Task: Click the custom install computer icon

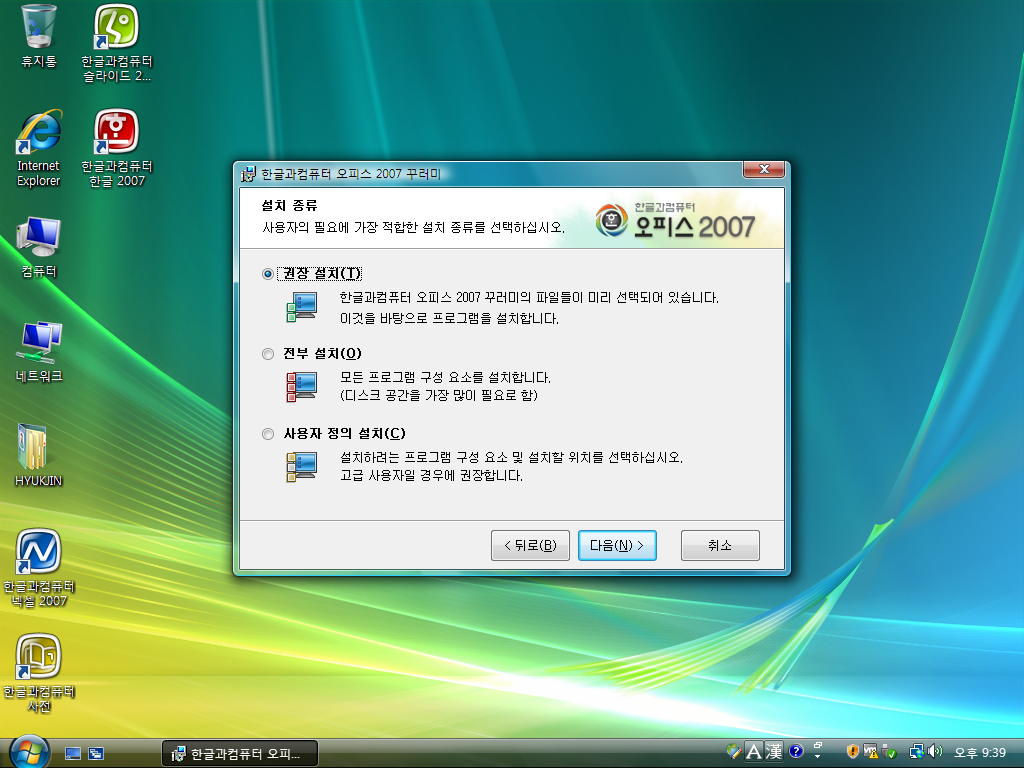Action: click(302, 466)
